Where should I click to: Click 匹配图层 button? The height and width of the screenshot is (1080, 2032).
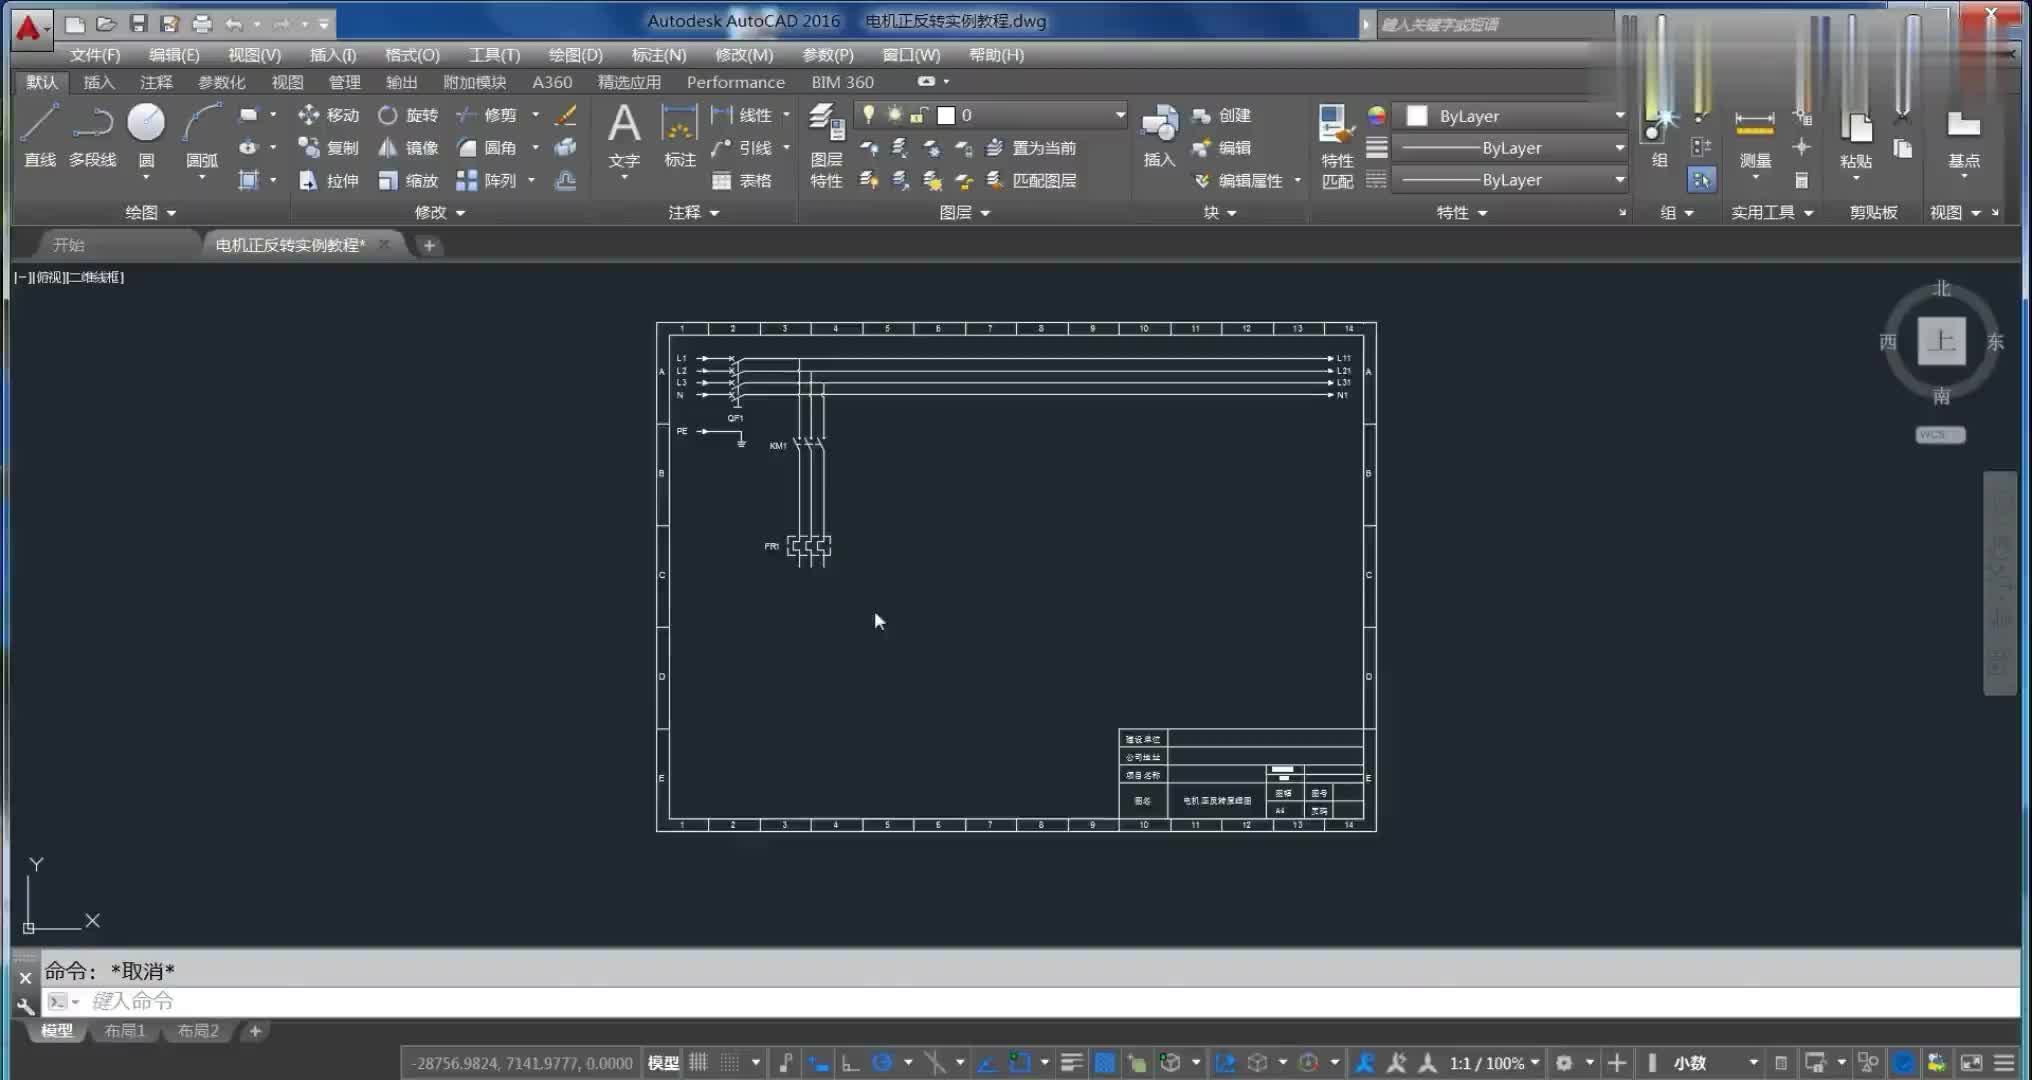pyautogui.click(x=1031, y=180)
